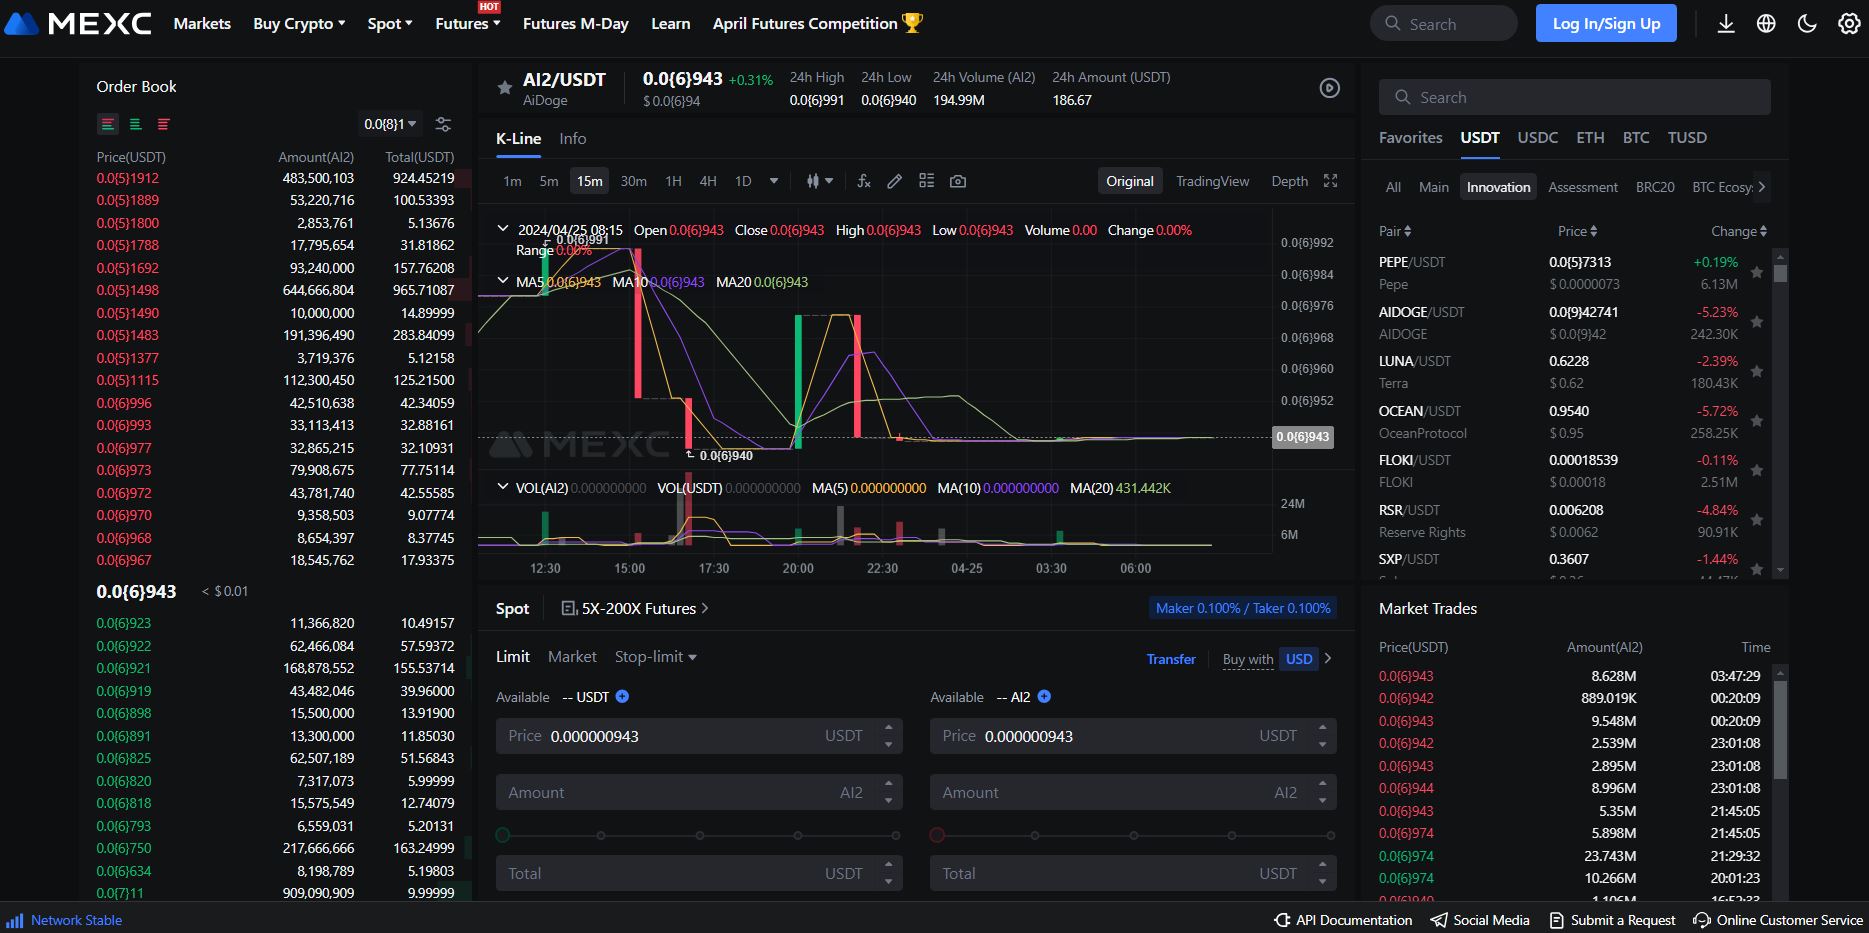
Task: Select the 15m chart interval
Action: [x=590, y=181]
